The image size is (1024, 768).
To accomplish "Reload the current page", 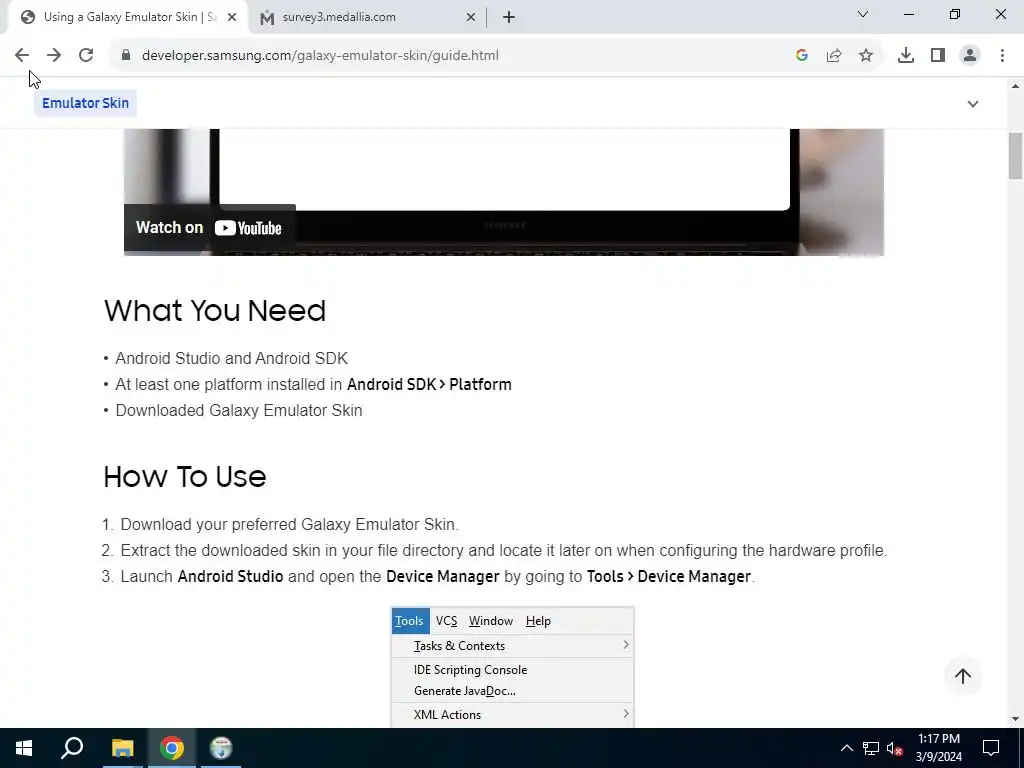I will coord(86,56).
